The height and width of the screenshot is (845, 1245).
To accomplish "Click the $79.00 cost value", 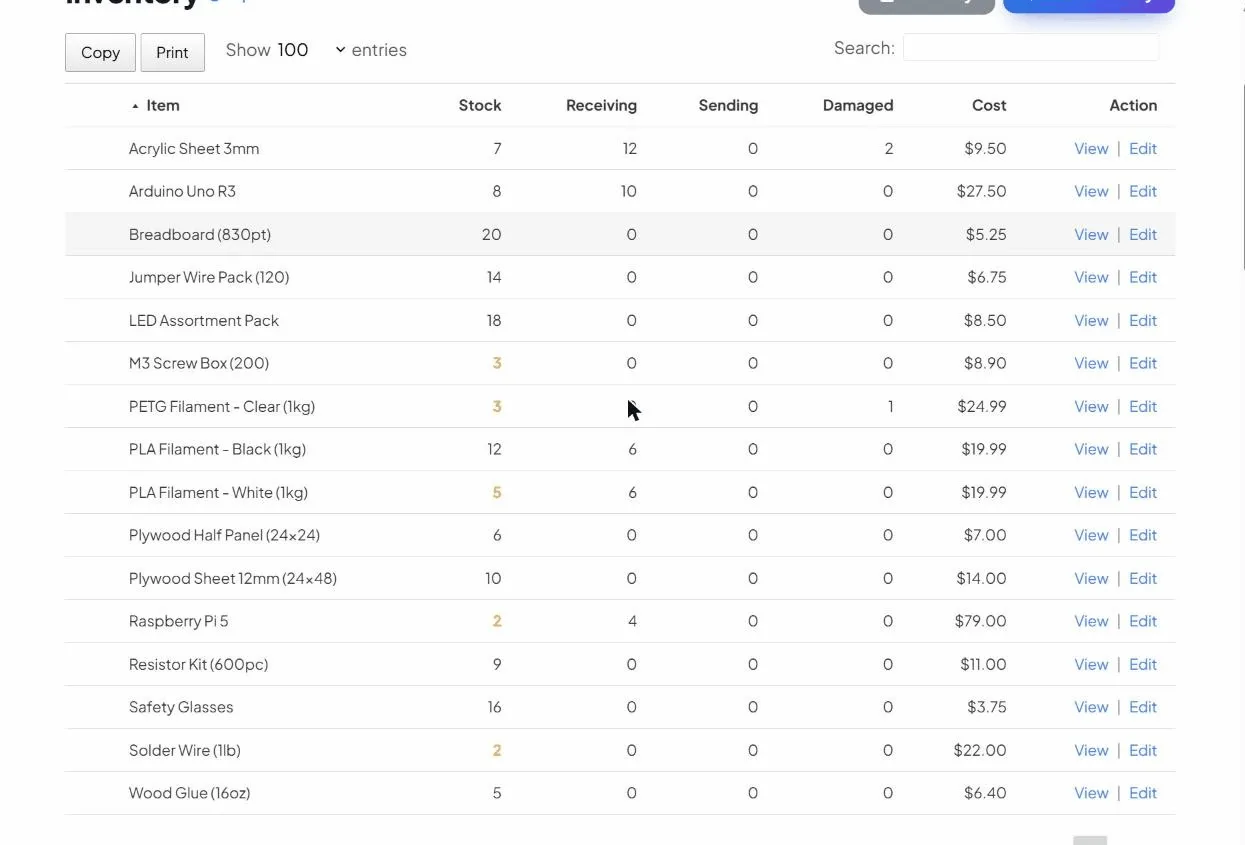I will pos(981,621).
